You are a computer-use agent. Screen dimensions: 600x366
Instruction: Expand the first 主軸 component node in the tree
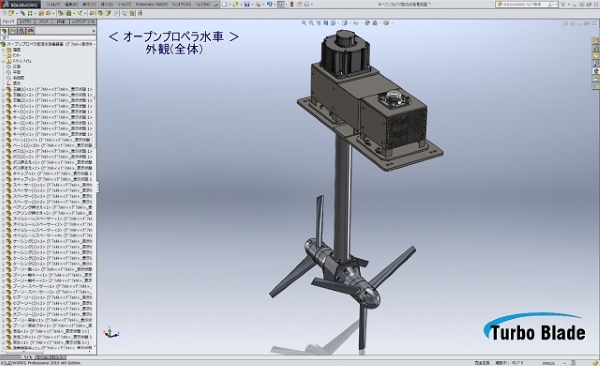pyautogui.click(x=3, y=89)
